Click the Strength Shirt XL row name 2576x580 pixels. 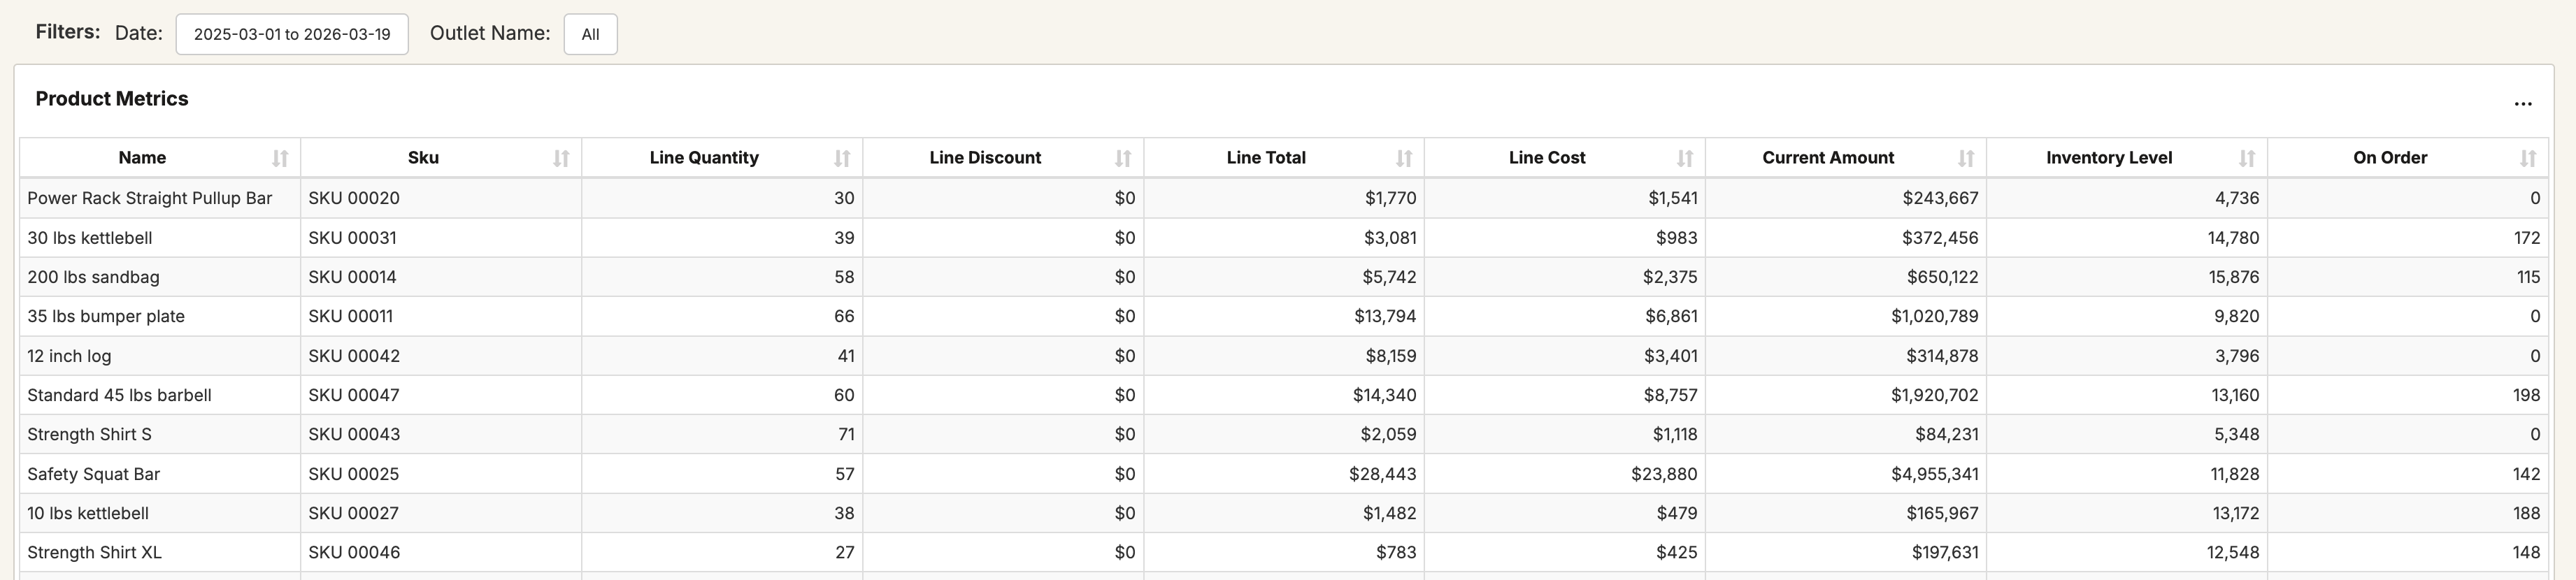[94, 552]
